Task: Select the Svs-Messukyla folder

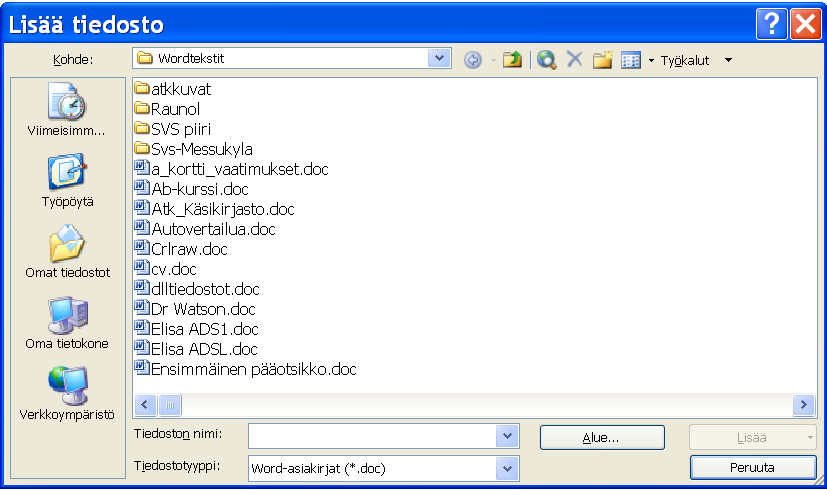Action: pos(194,149)
